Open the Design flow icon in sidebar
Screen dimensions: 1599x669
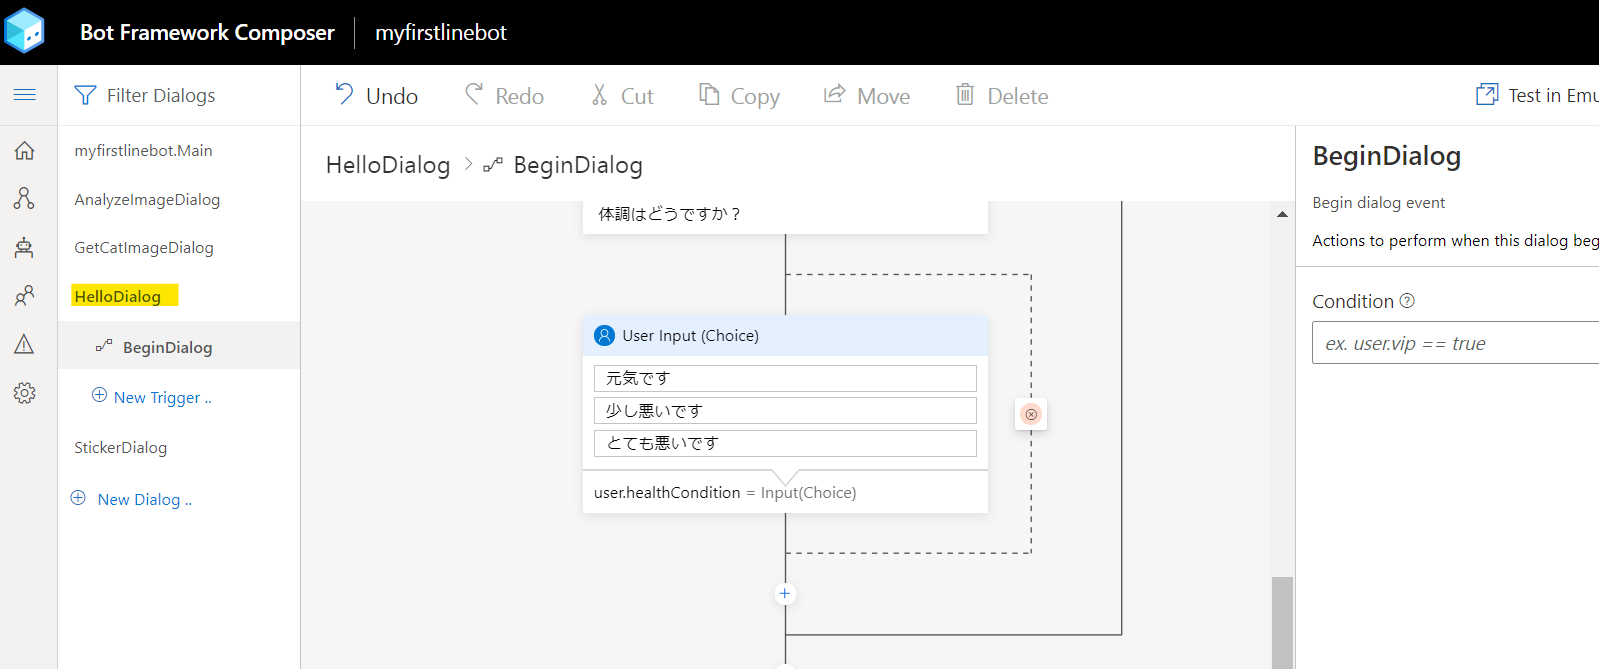point(25,199)
